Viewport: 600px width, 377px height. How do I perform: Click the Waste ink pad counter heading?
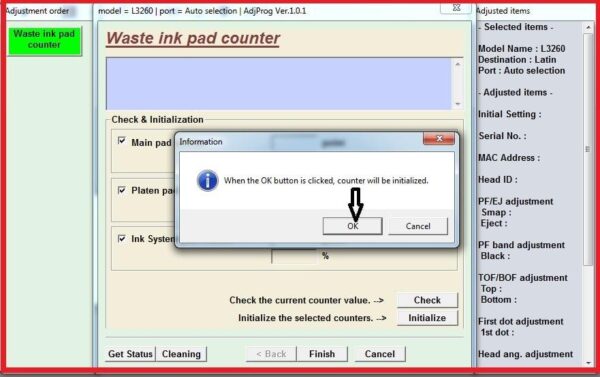tap(193, 38)
